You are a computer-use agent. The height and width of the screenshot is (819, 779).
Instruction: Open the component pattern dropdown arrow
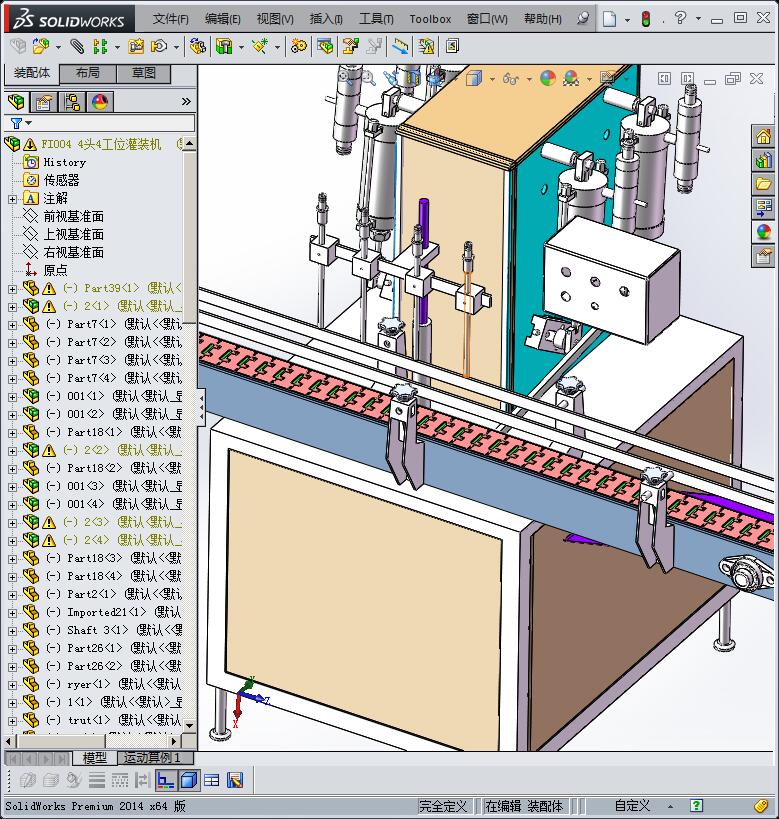pos(117,48)
